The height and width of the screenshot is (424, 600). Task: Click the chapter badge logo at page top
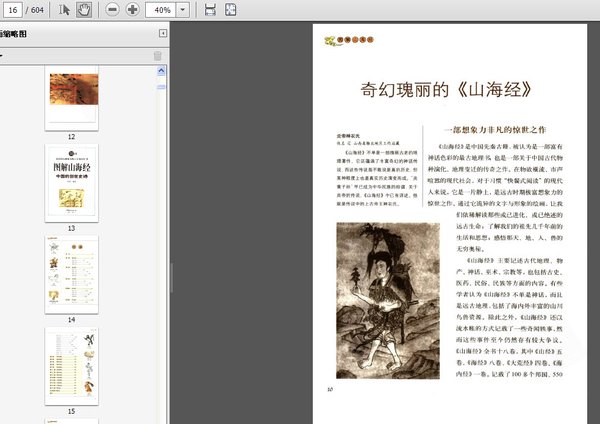(349, 40)
